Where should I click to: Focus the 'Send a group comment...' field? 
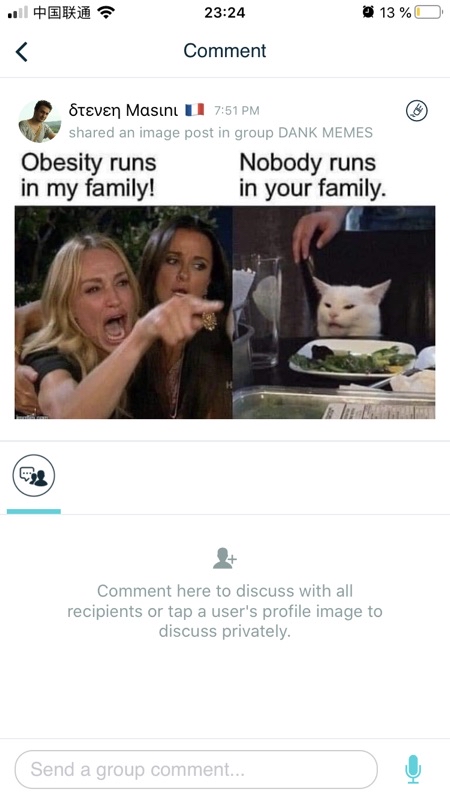[196, 769]
